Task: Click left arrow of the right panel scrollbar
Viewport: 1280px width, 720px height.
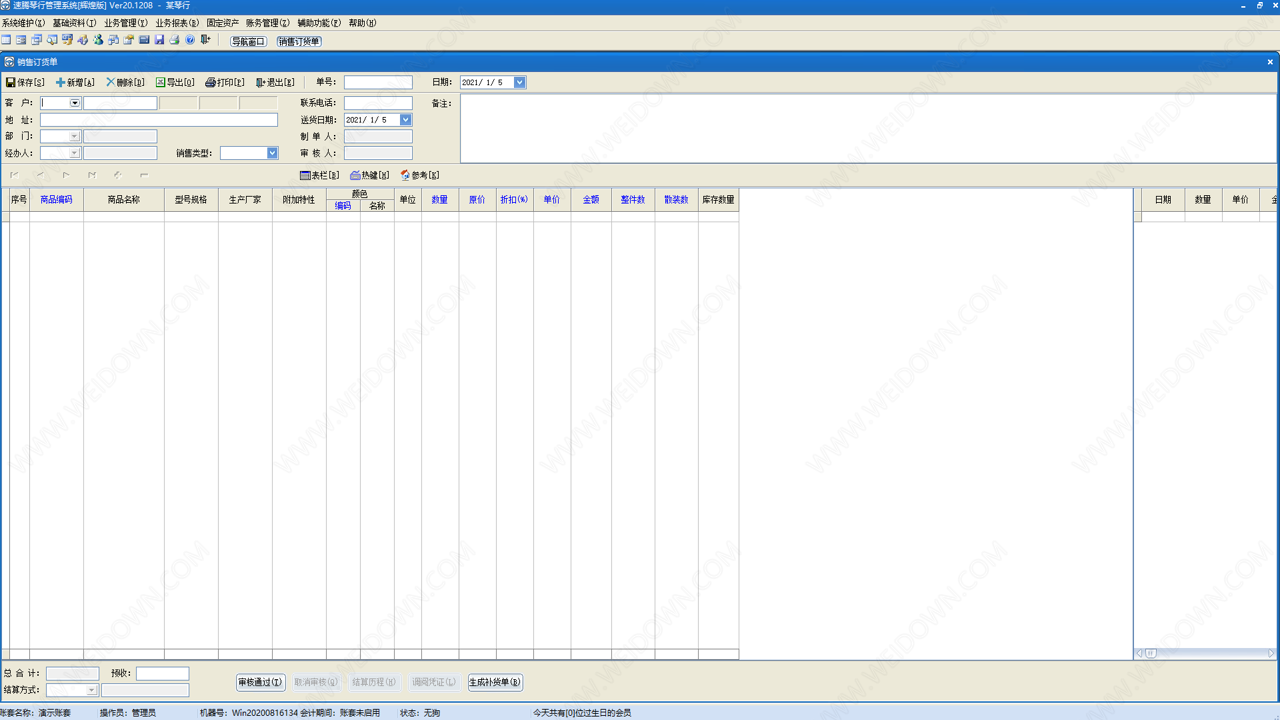Action: 1139,653
